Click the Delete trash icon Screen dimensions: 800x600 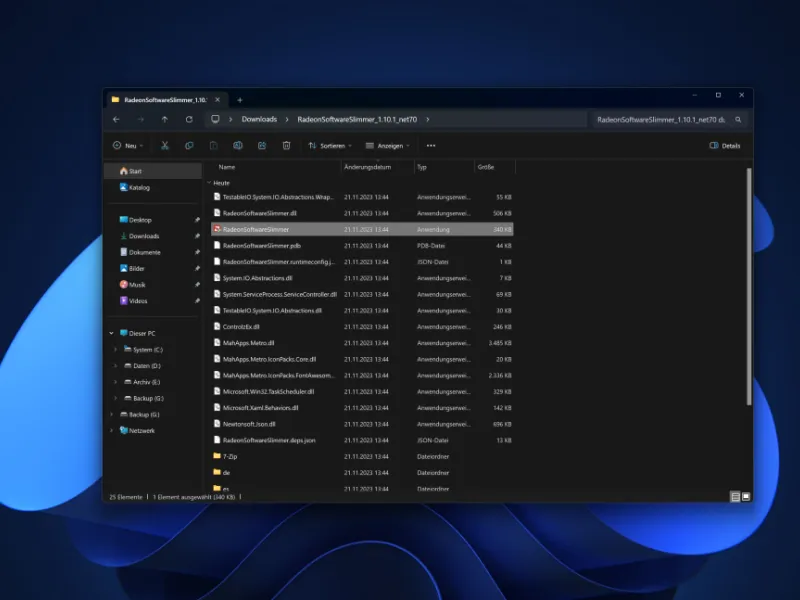point(286,146)
